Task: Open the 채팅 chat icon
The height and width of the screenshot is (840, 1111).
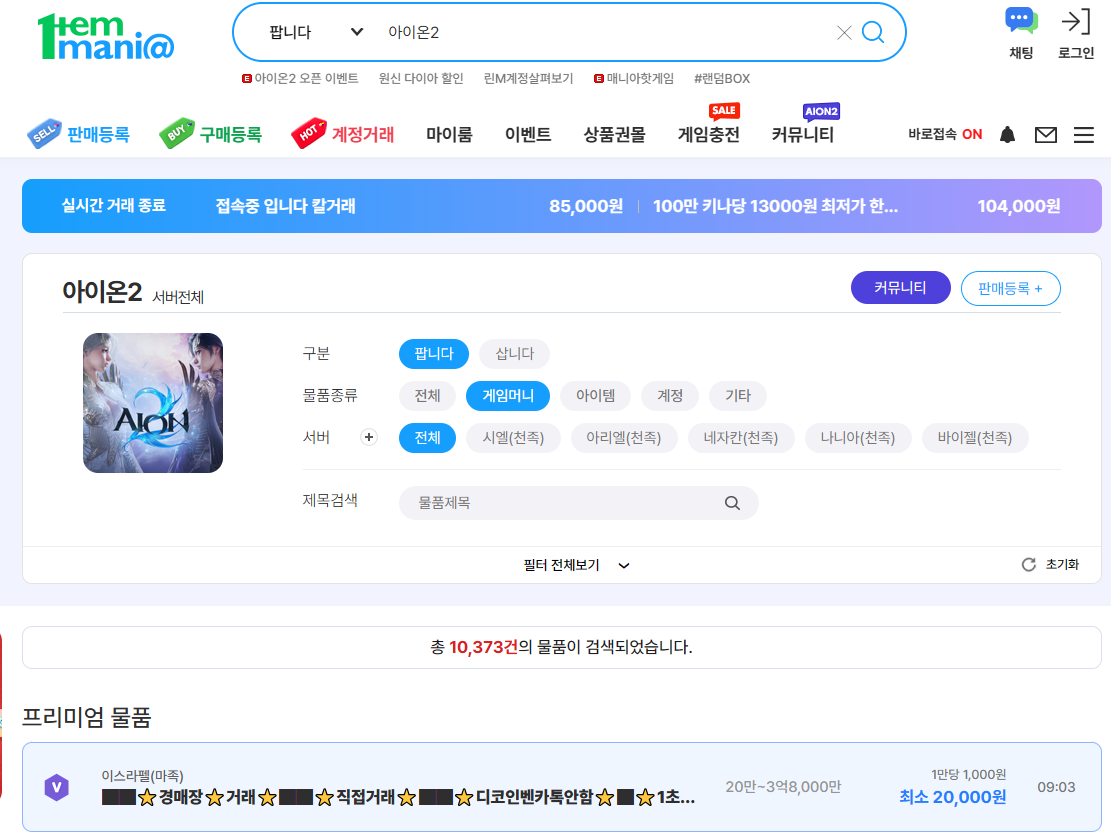Action: [1021, 21]
